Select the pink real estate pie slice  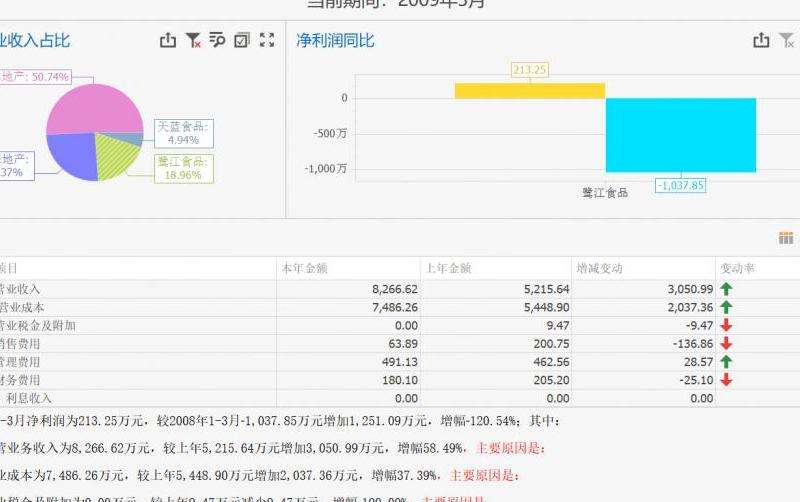point(95,108)
